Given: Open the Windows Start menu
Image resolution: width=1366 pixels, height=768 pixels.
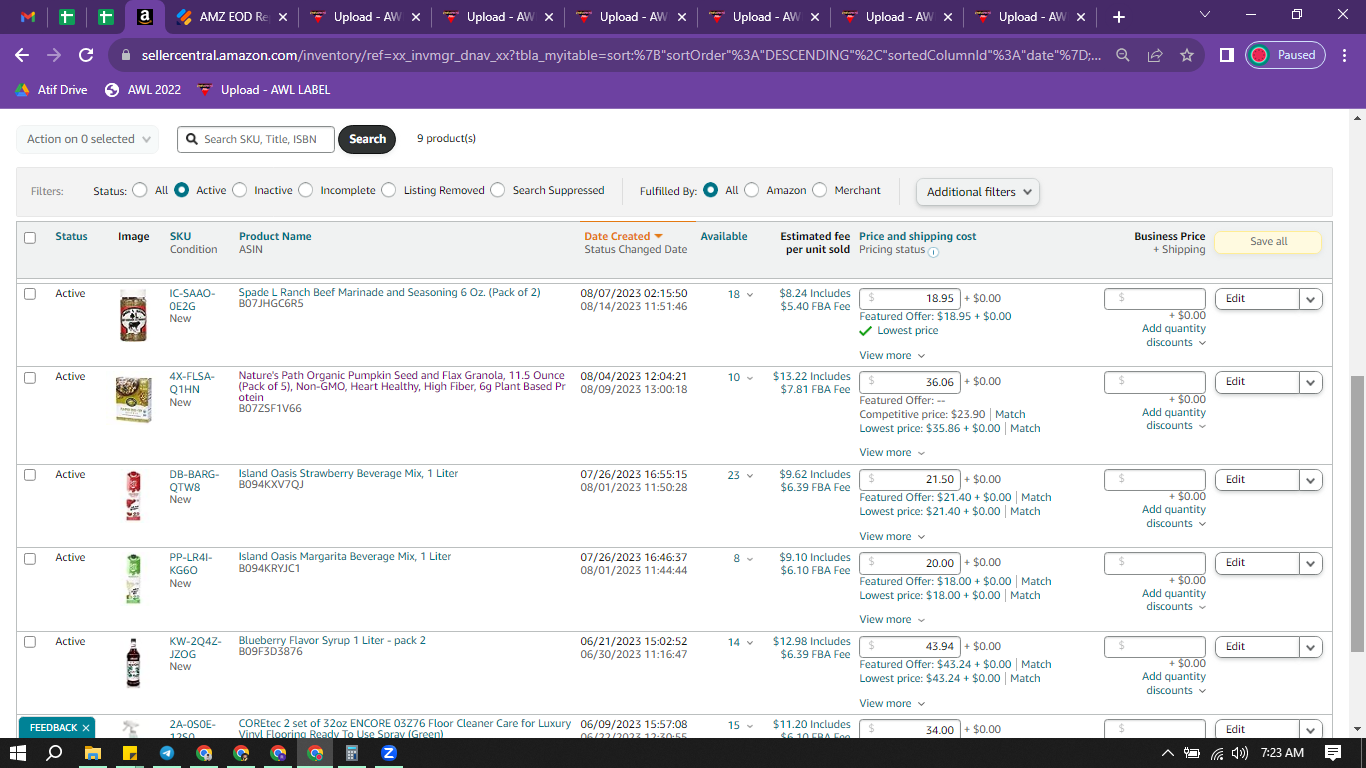Looking at the screenshot, I should [18, 753].
